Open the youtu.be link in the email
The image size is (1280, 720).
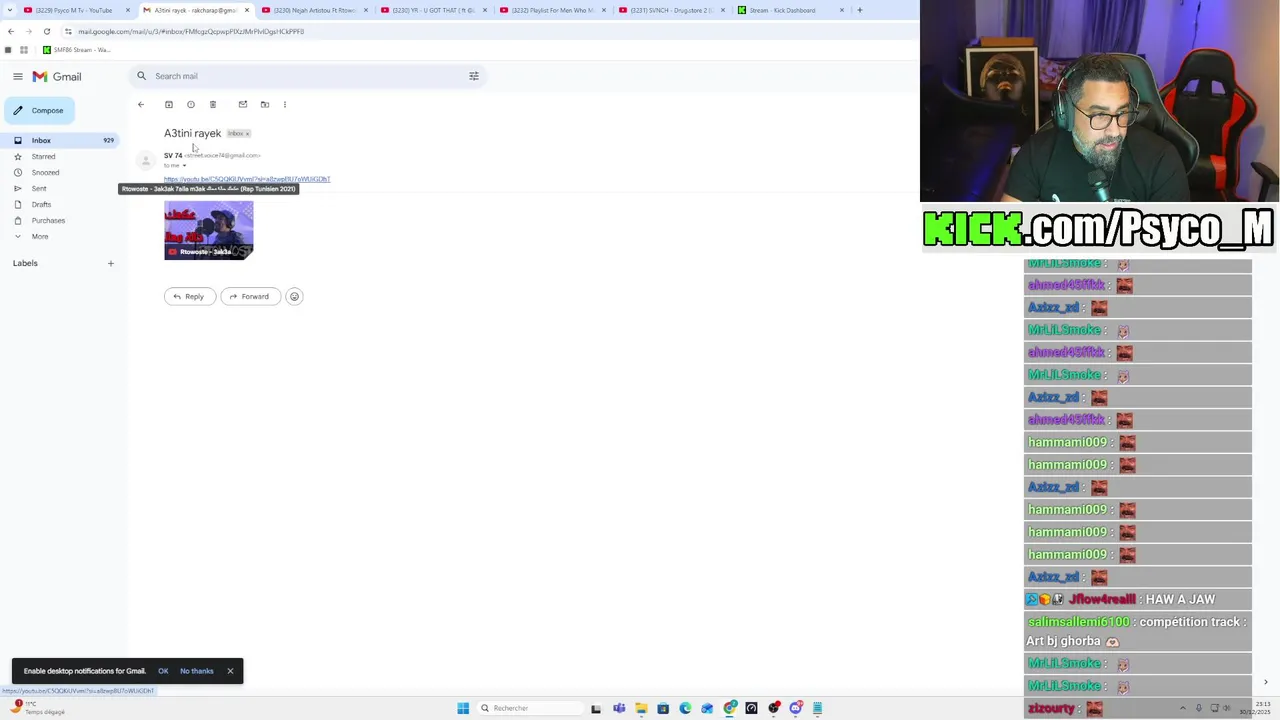coord(247,179)
